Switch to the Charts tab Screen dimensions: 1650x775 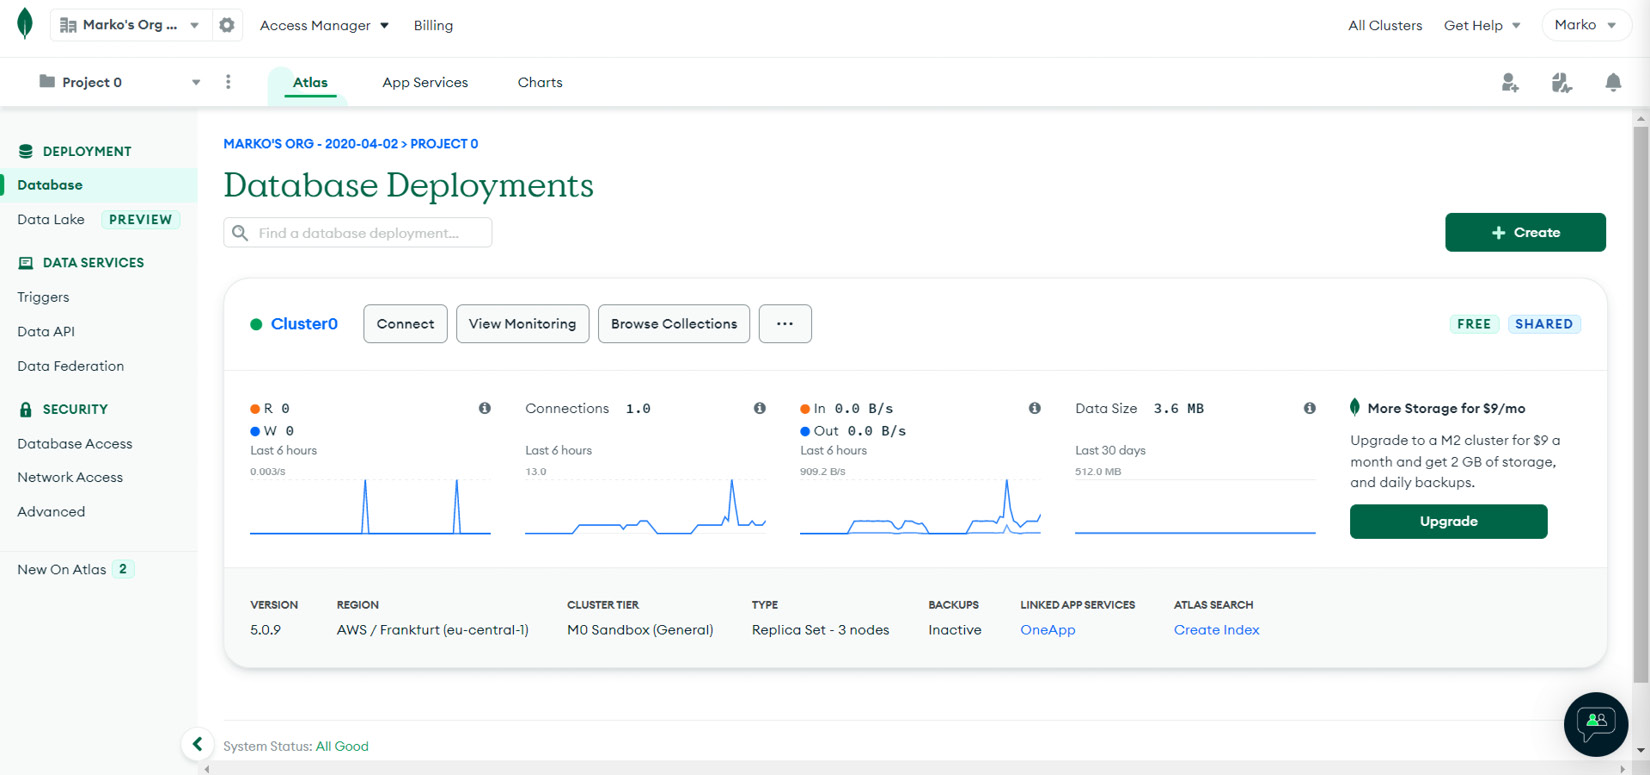pos(540,82)
